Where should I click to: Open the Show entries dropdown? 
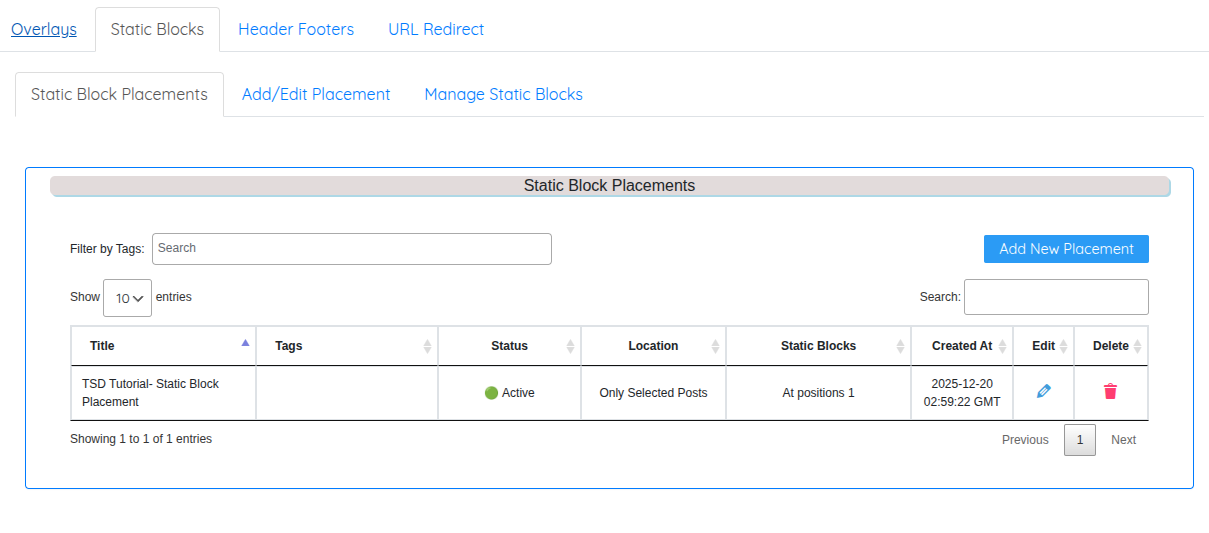128,298
